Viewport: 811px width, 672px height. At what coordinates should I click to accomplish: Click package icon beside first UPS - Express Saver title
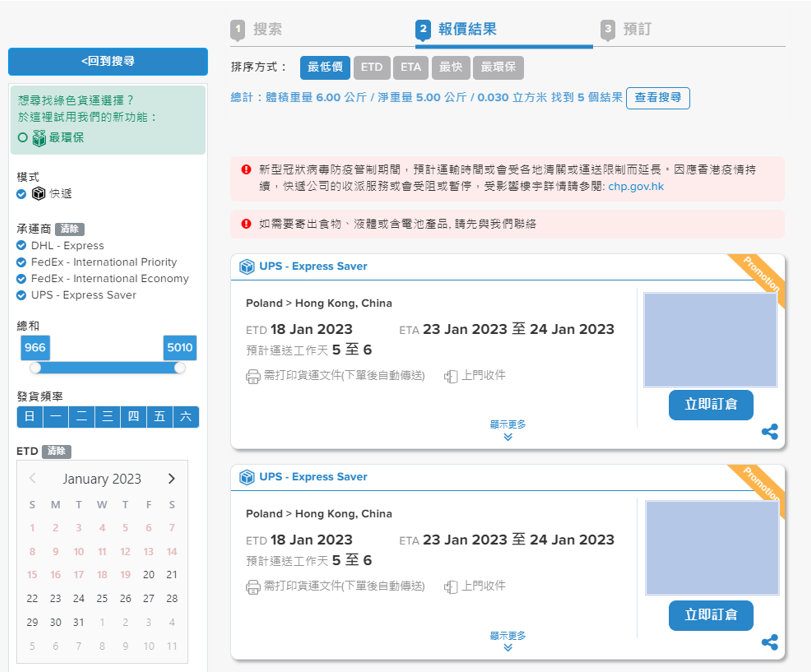point(247,266)
